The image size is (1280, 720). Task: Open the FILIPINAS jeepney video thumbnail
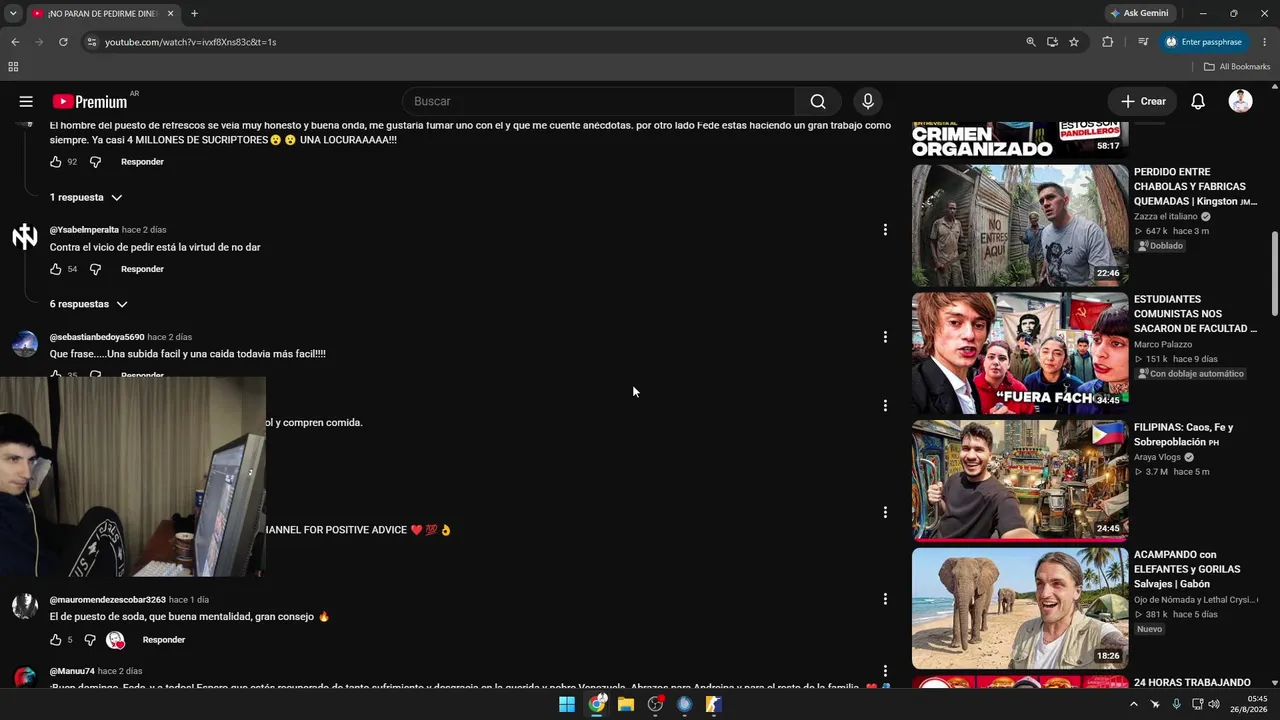[1020, 481]
